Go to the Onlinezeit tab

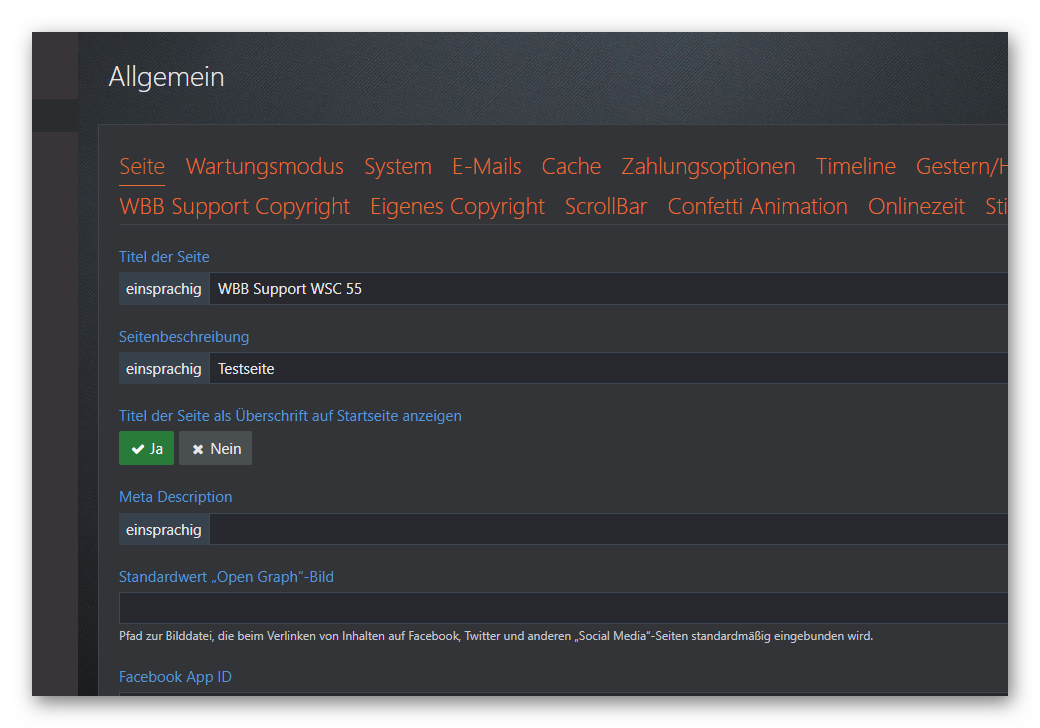(x=916, y=207)
